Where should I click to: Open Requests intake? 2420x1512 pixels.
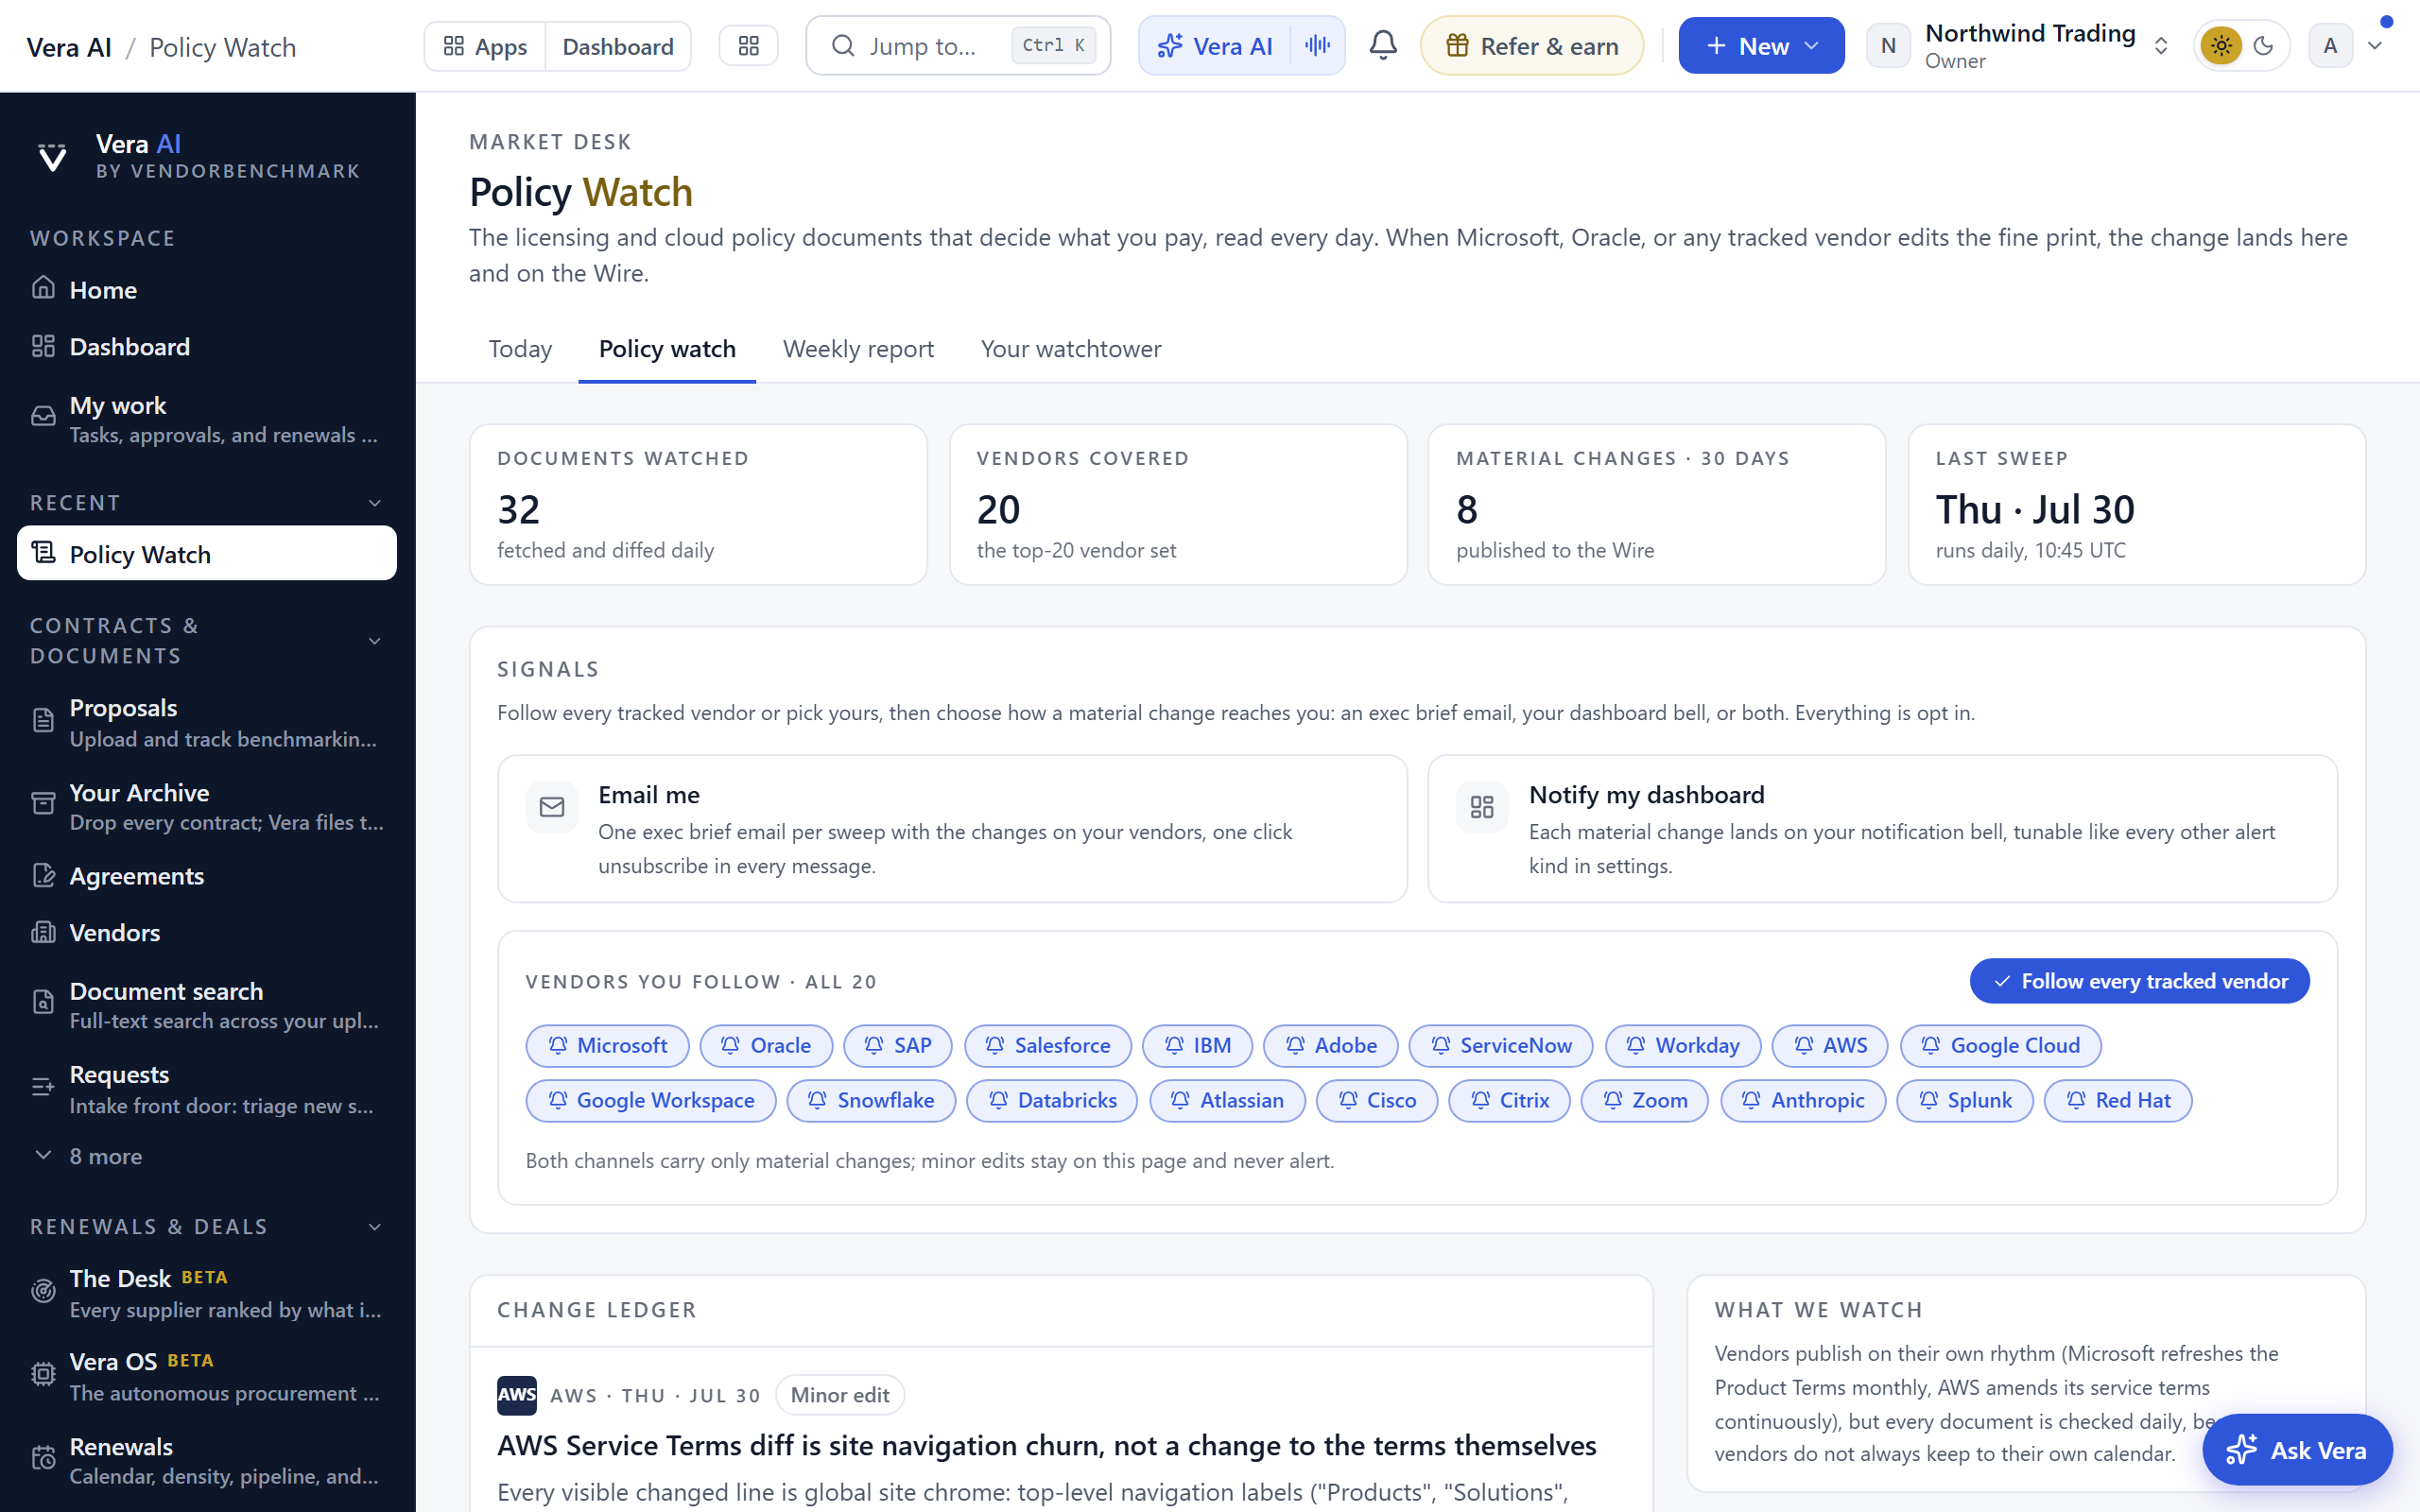pyautogui.click(x=207, y=1088)
